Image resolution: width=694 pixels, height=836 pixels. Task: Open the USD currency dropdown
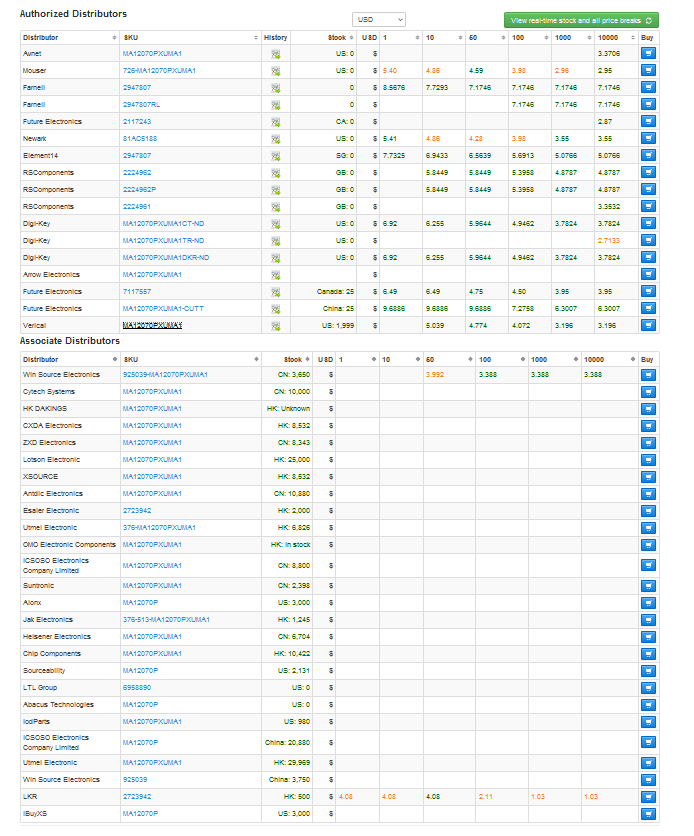(378, 20)
